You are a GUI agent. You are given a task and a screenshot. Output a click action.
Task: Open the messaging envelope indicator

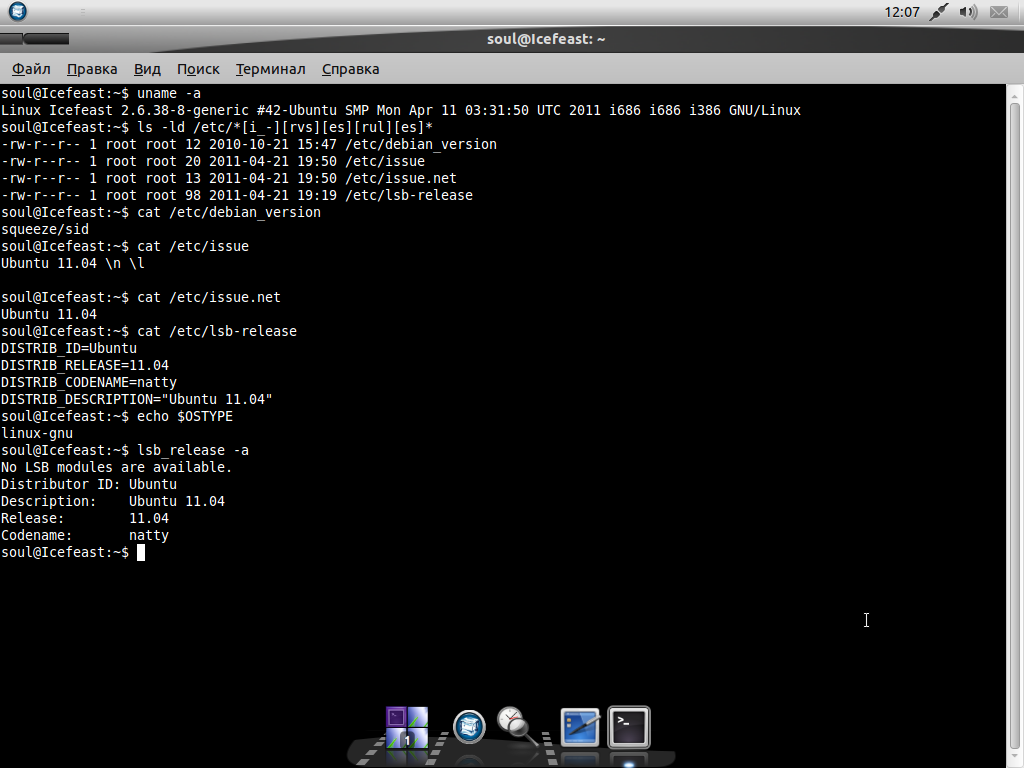(999, 12)
